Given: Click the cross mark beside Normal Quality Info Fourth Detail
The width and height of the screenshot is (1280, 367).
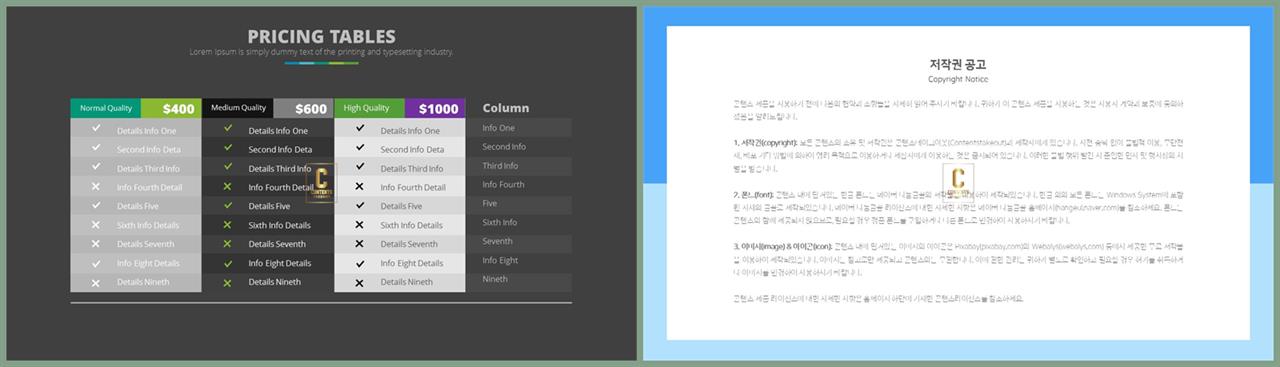Looking at the screenshot, I should click(x=96, y=186).
